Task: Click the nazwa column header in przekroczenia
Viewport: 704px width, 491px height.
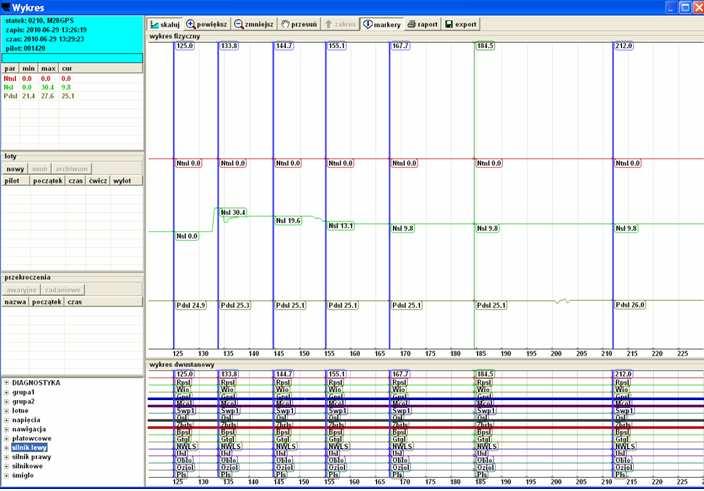Action: [15, 302]
